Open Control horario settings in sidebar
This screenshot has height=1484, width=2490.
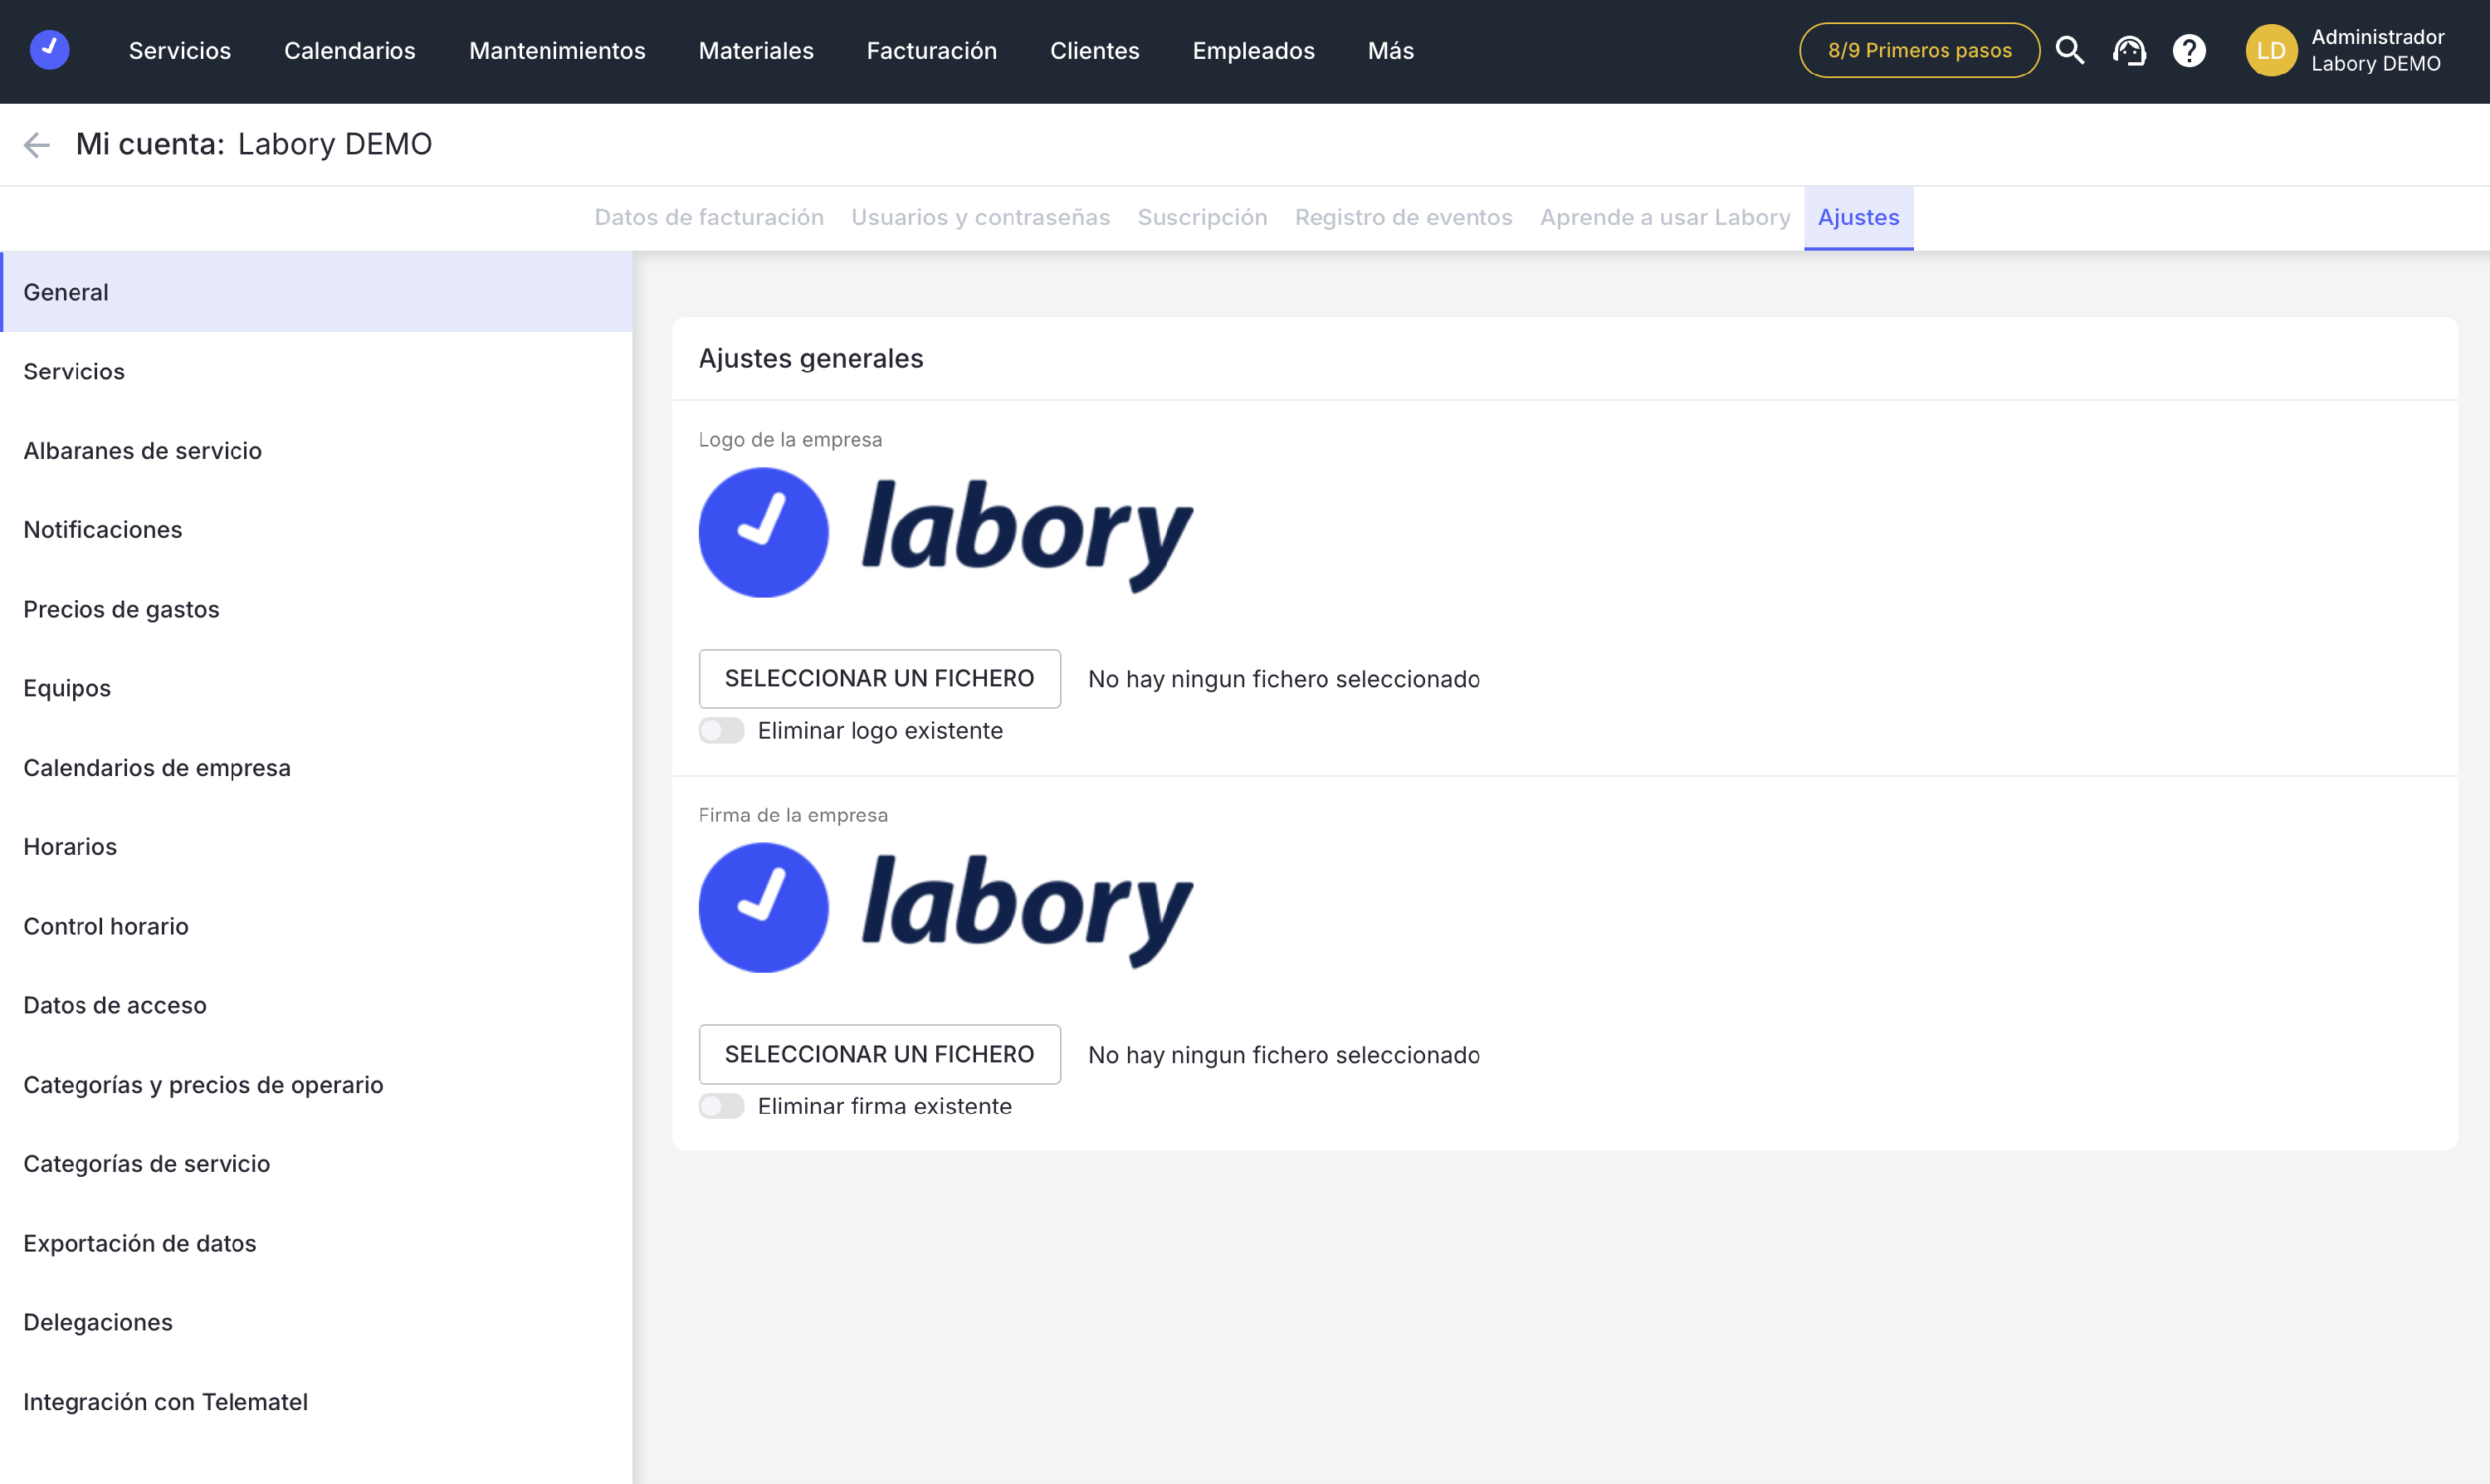(x=106, y=926)
